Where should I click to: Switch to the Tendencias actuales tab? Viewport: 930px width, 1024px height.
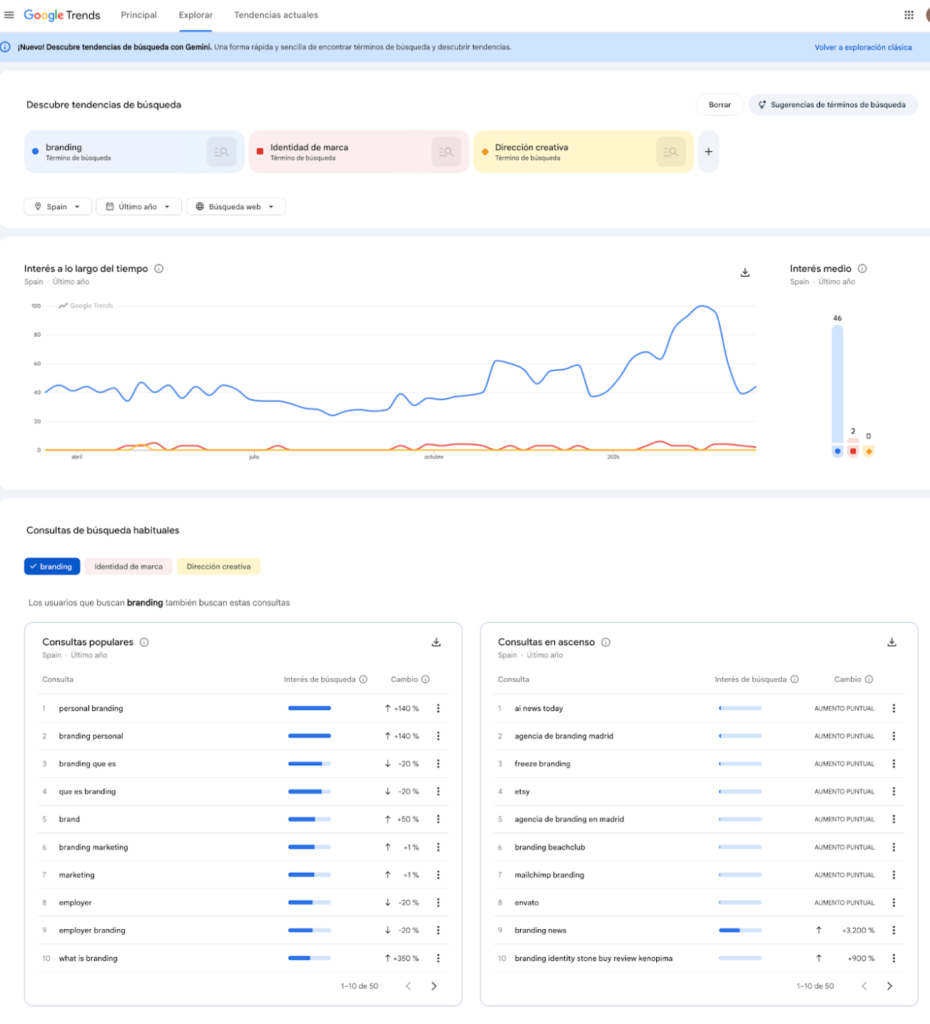[x=276, y=15]
